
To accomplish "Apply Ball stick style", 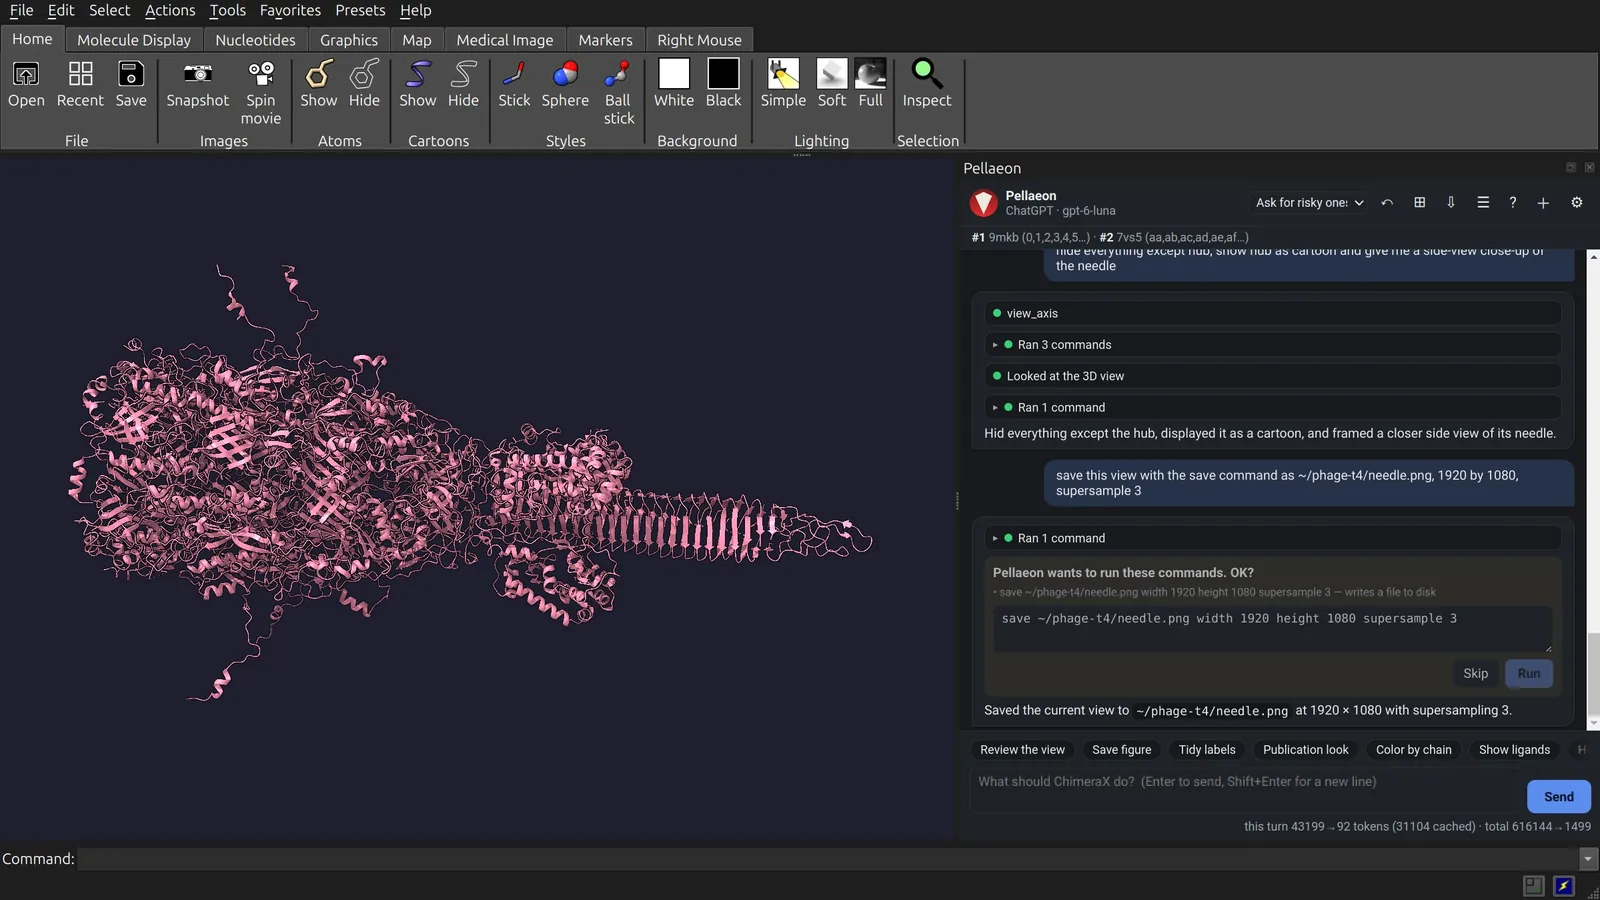I will click(618, 93).
